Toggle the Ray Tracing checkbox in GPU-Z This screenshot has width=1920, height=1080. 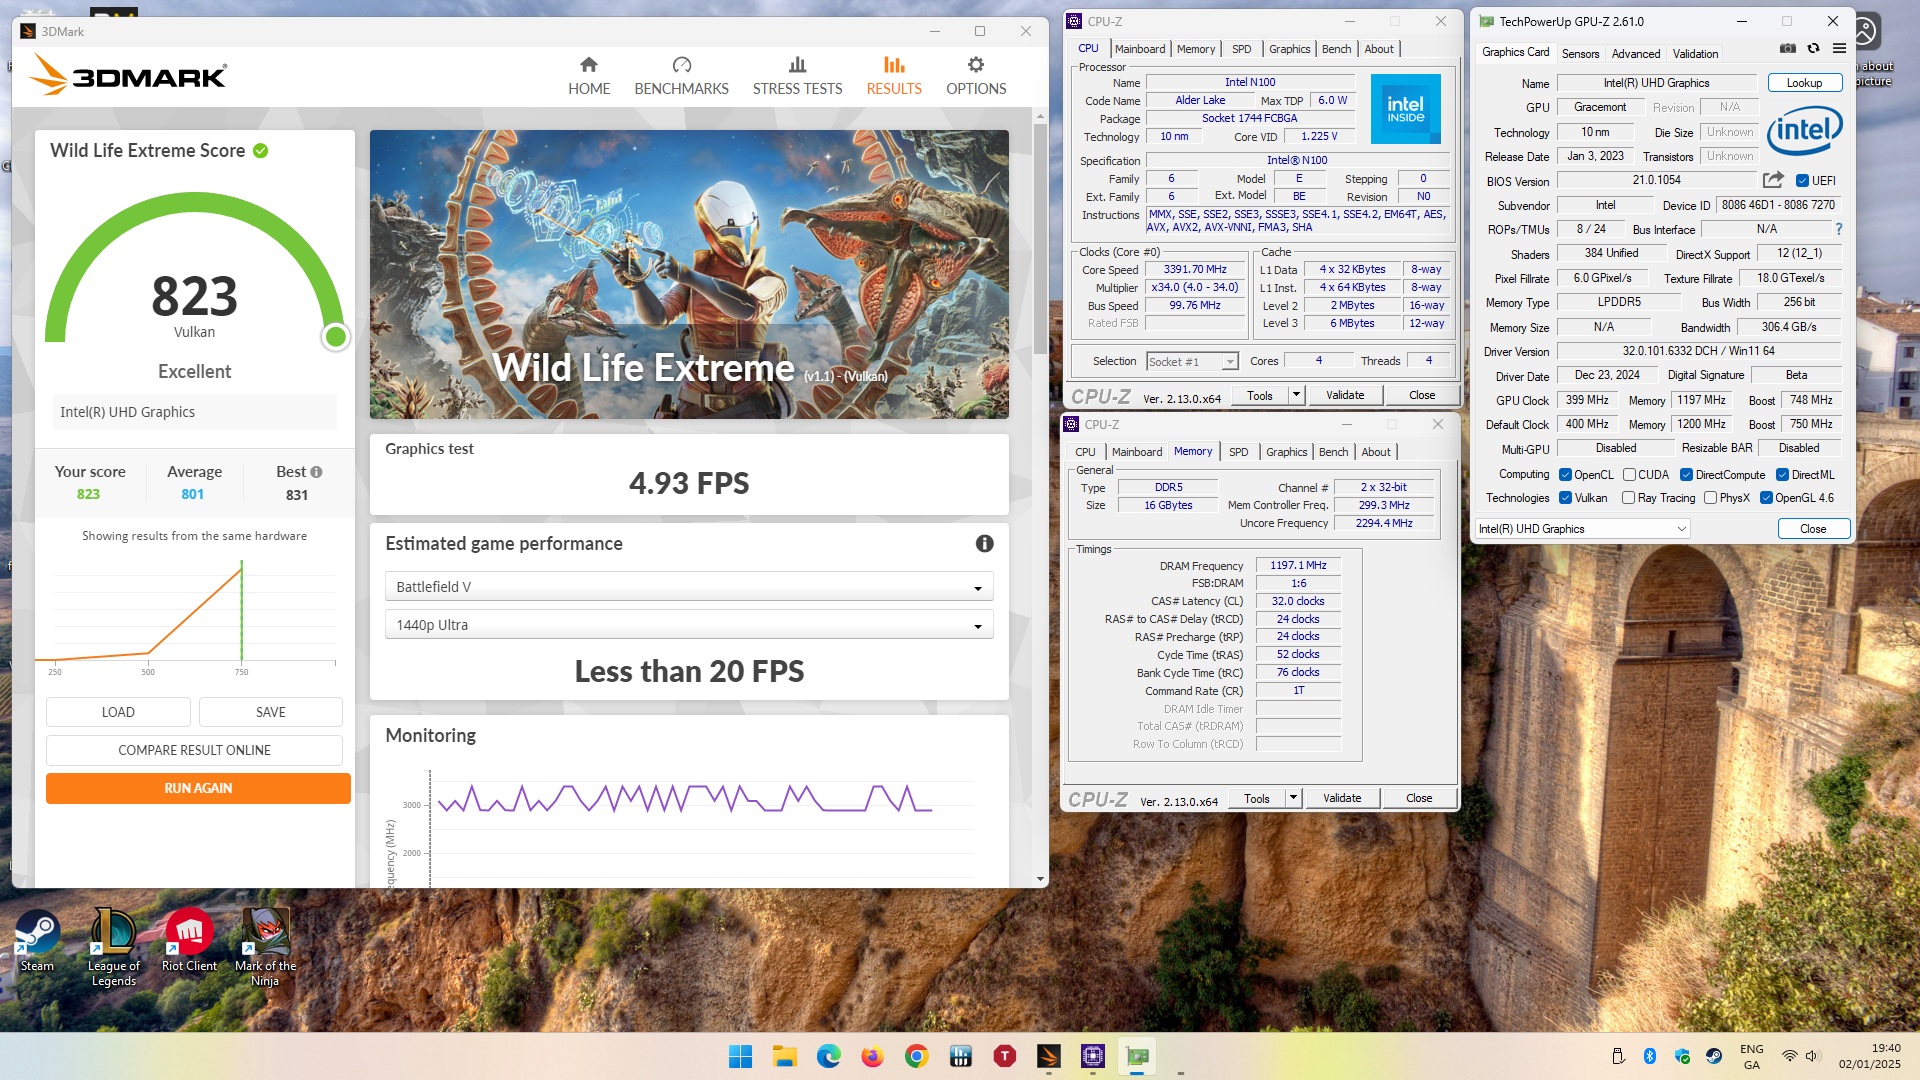pyautogui.click(x=1628, y=498)
